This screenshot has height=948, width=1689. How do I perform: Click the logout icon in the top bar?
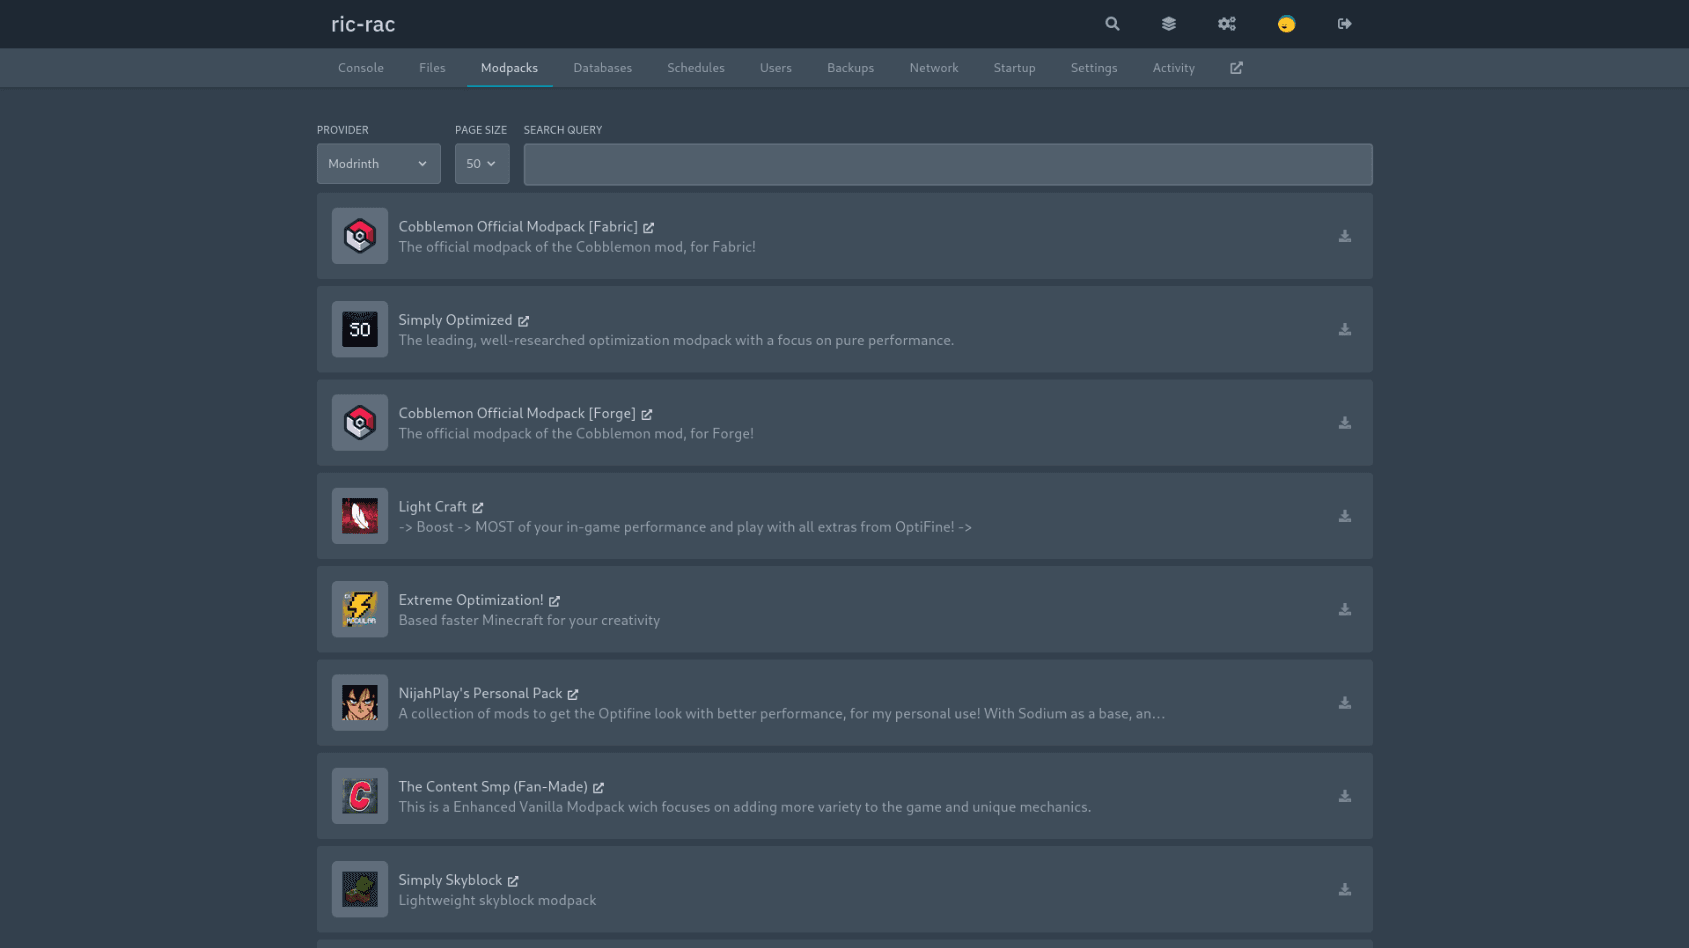[1344, 23]
